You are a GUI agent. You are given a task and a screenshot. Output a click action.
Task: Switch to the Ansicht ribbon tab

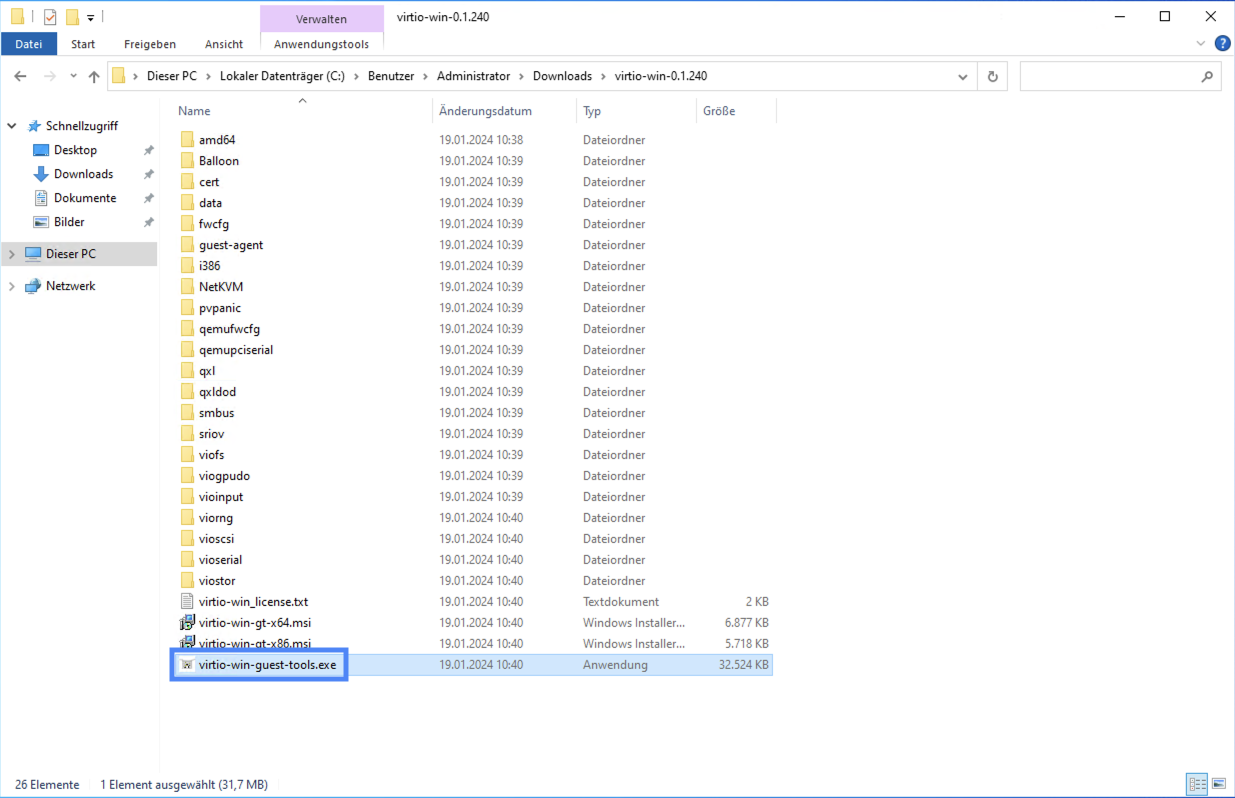pyautogui.click(x=224, y=44)
